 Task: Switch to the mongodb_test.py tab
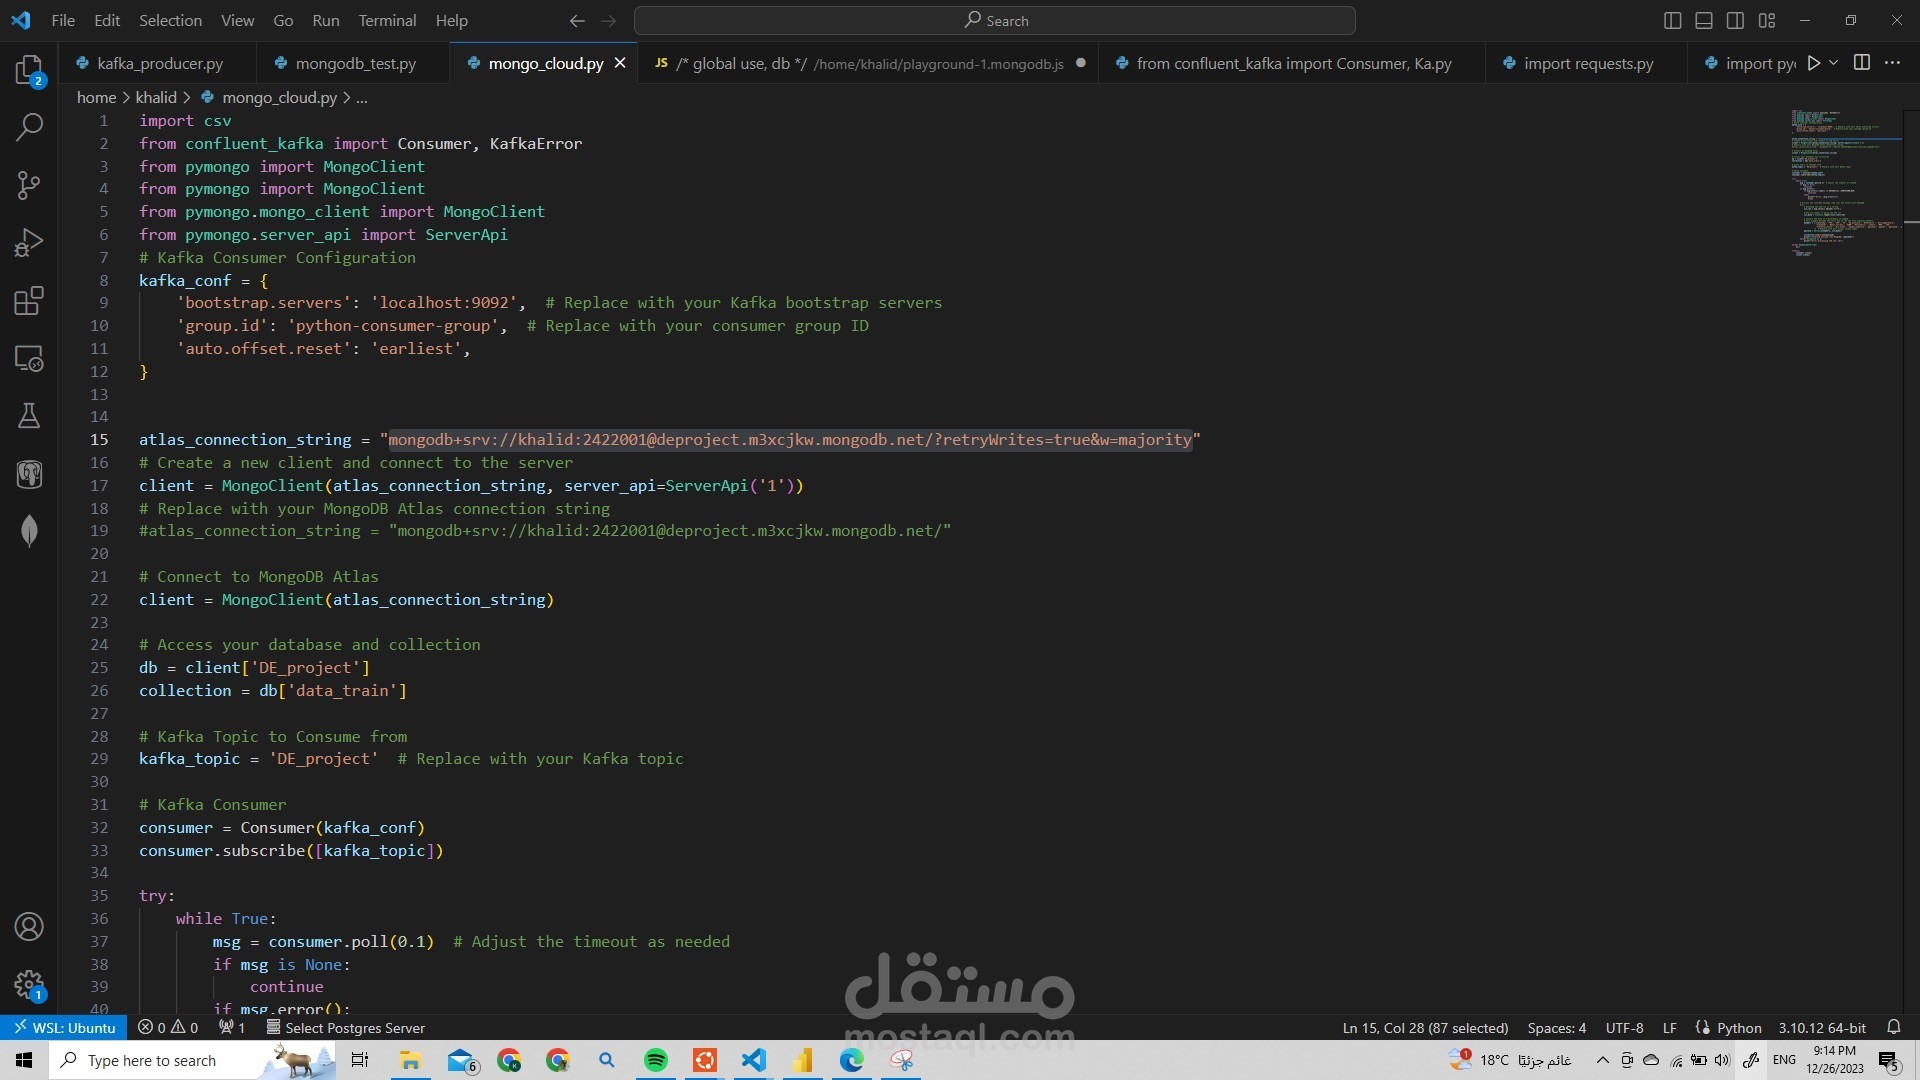tap(353, 63)
